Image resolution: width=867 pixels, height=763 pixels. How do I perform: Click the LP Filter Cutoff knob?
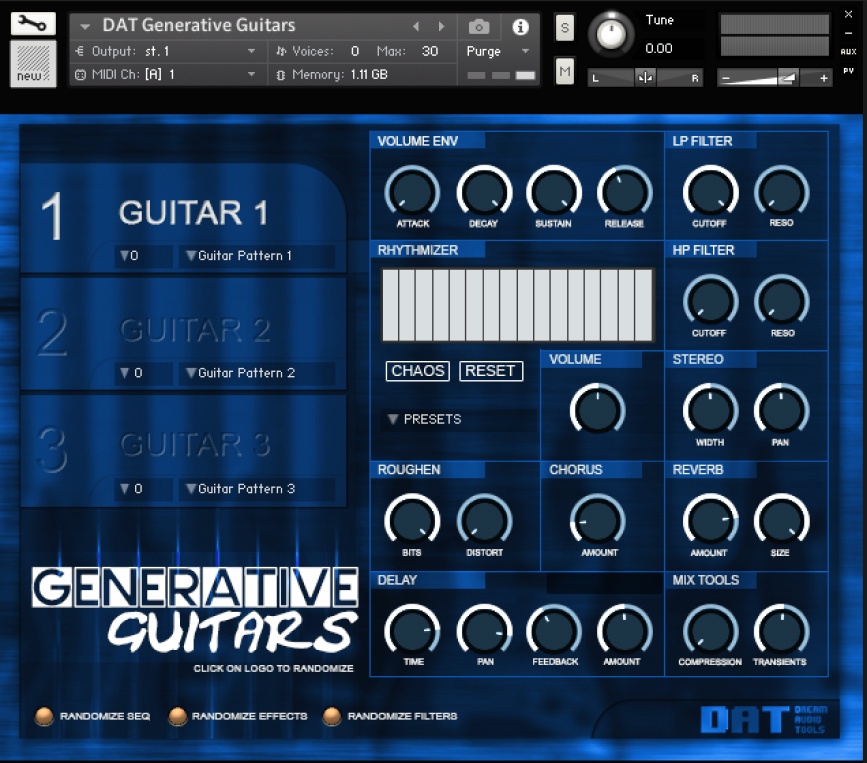point(710,190)
